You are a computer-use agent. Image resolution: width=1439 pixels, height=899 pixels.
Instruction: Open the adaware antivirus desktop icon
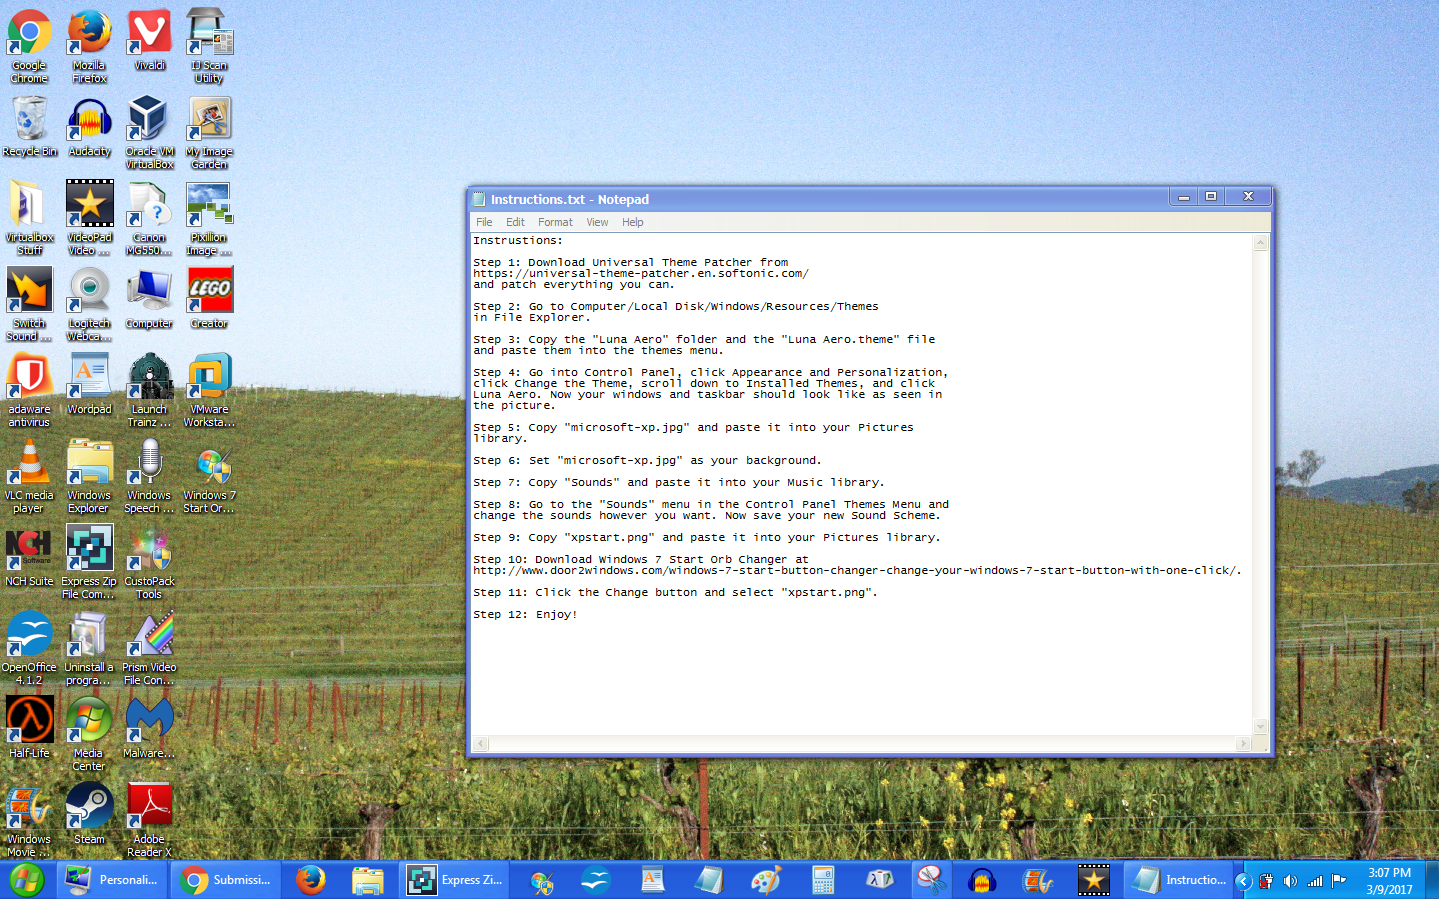[x=29, y=390]
